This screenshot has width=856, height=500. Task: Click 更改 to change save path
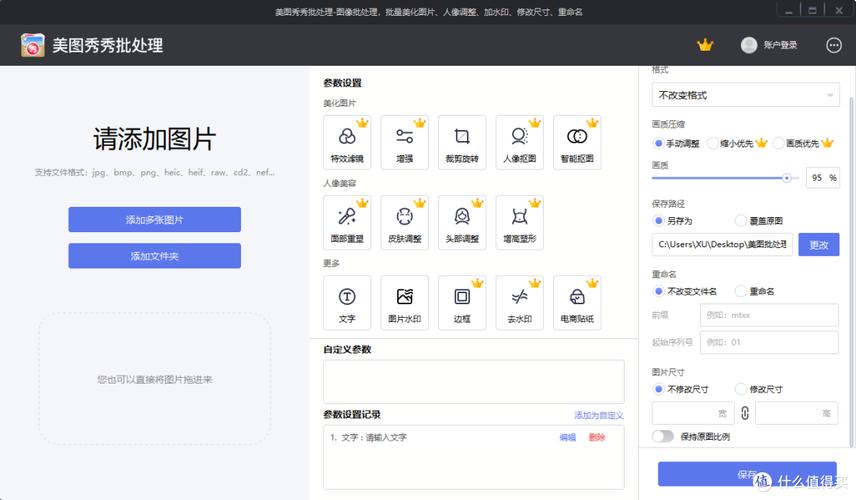point(819,245)
